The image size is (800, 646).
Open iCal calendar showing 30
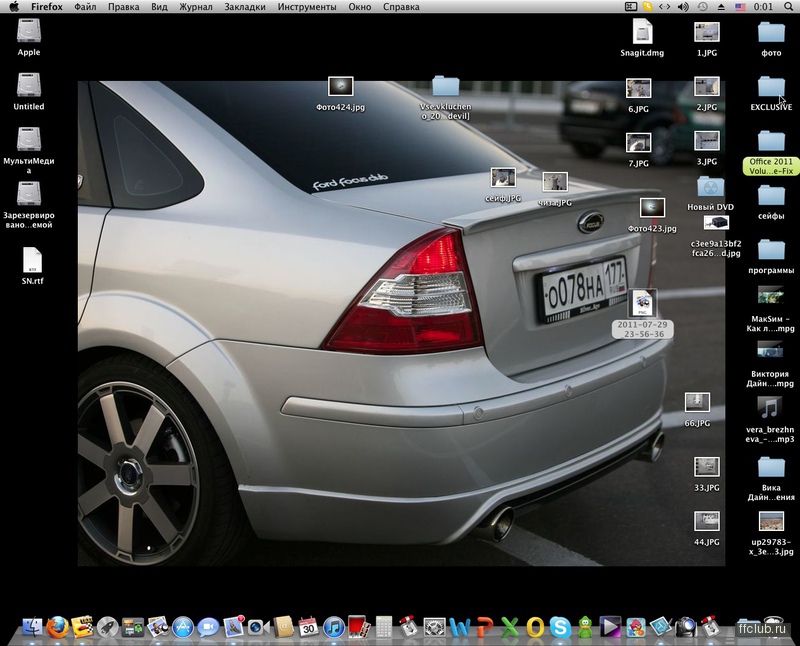308,627
